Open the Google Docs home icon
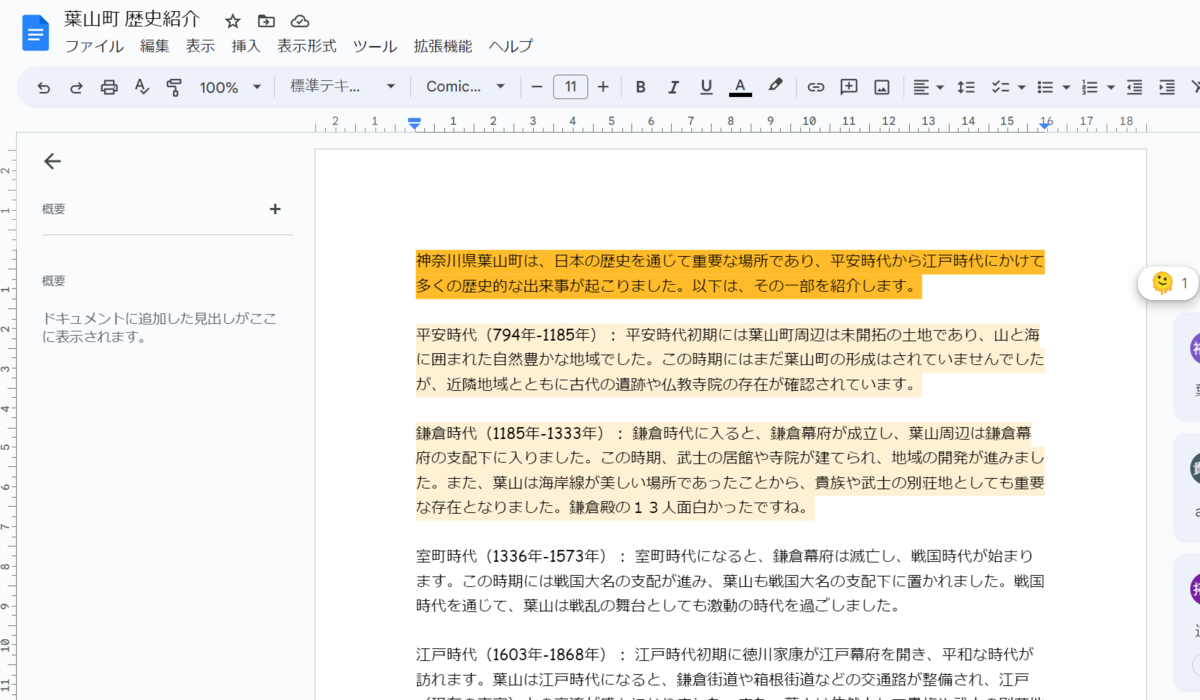Screen dimensions: 1200x700 click(x=36, y=33)
